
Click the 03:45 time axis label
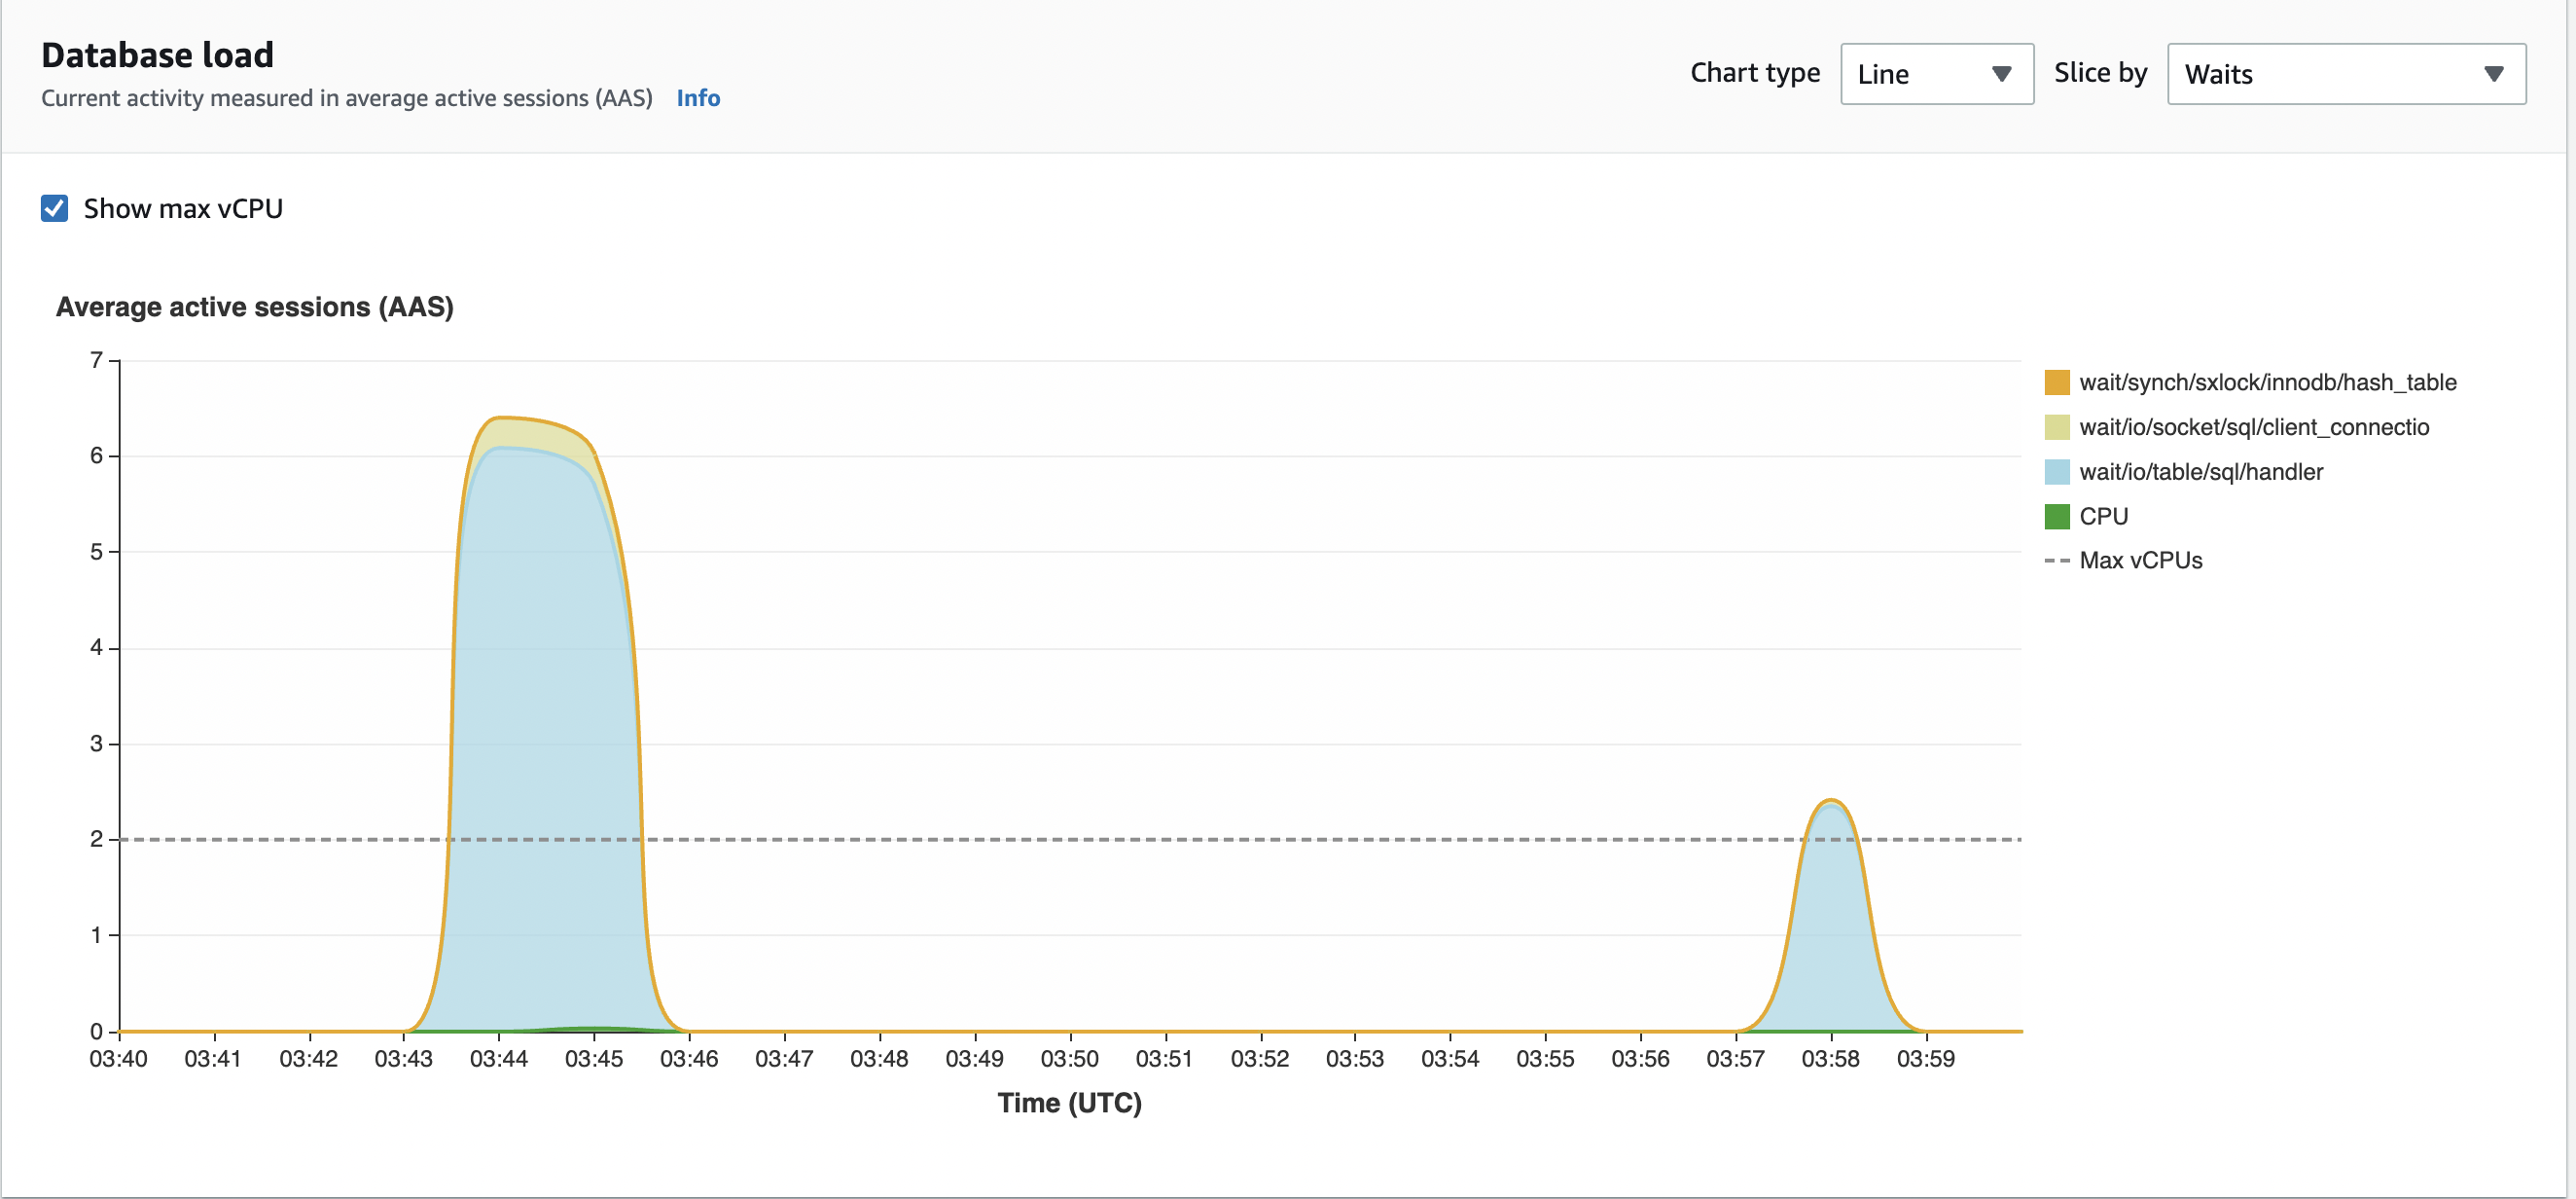(594, 1058)
